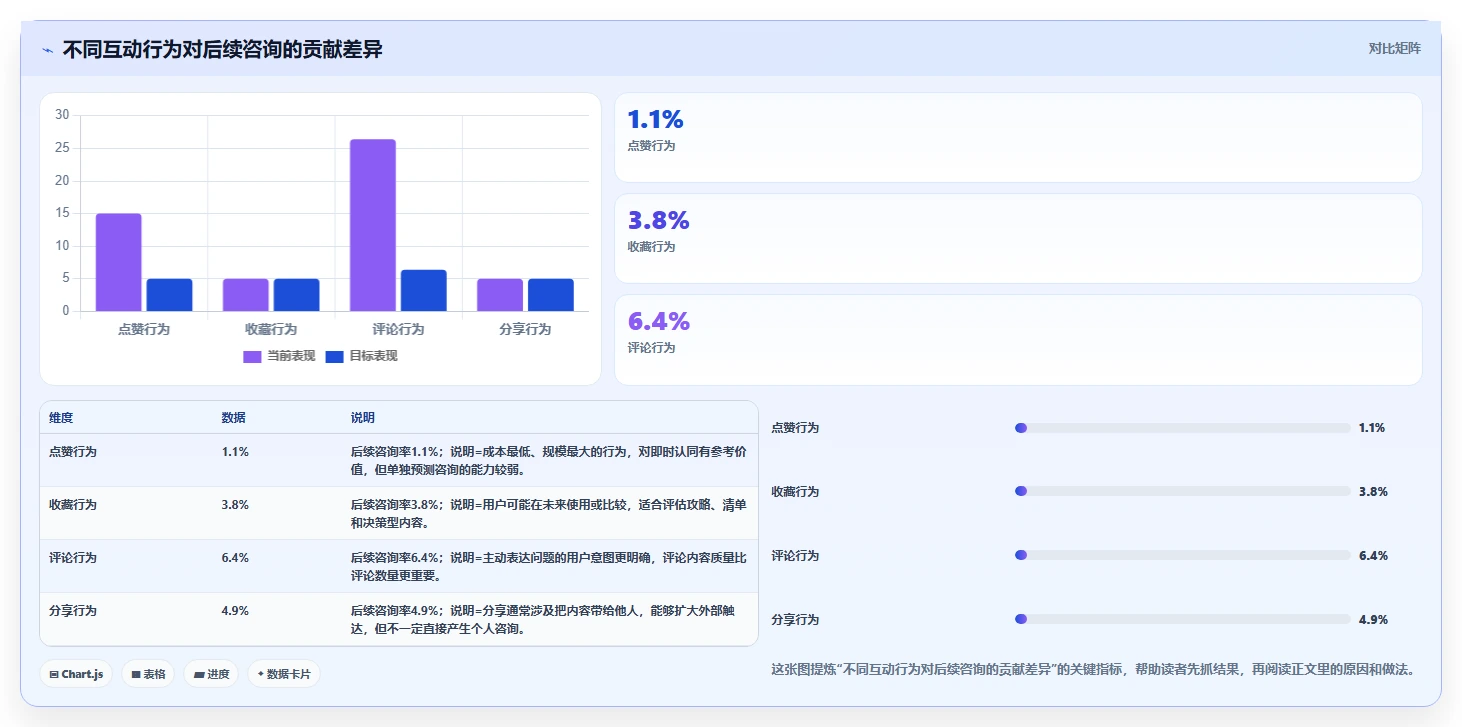This screenshot has height=727, width=1462.
Task: Click the 3.8% value beside 收藏行为 progress
Action: click(x=1373, y=492)
